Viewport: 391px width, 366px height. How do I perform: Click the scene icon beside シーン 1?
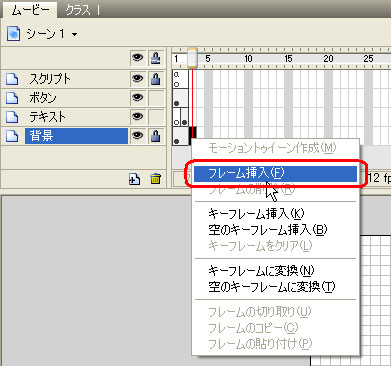click(13, 34)
